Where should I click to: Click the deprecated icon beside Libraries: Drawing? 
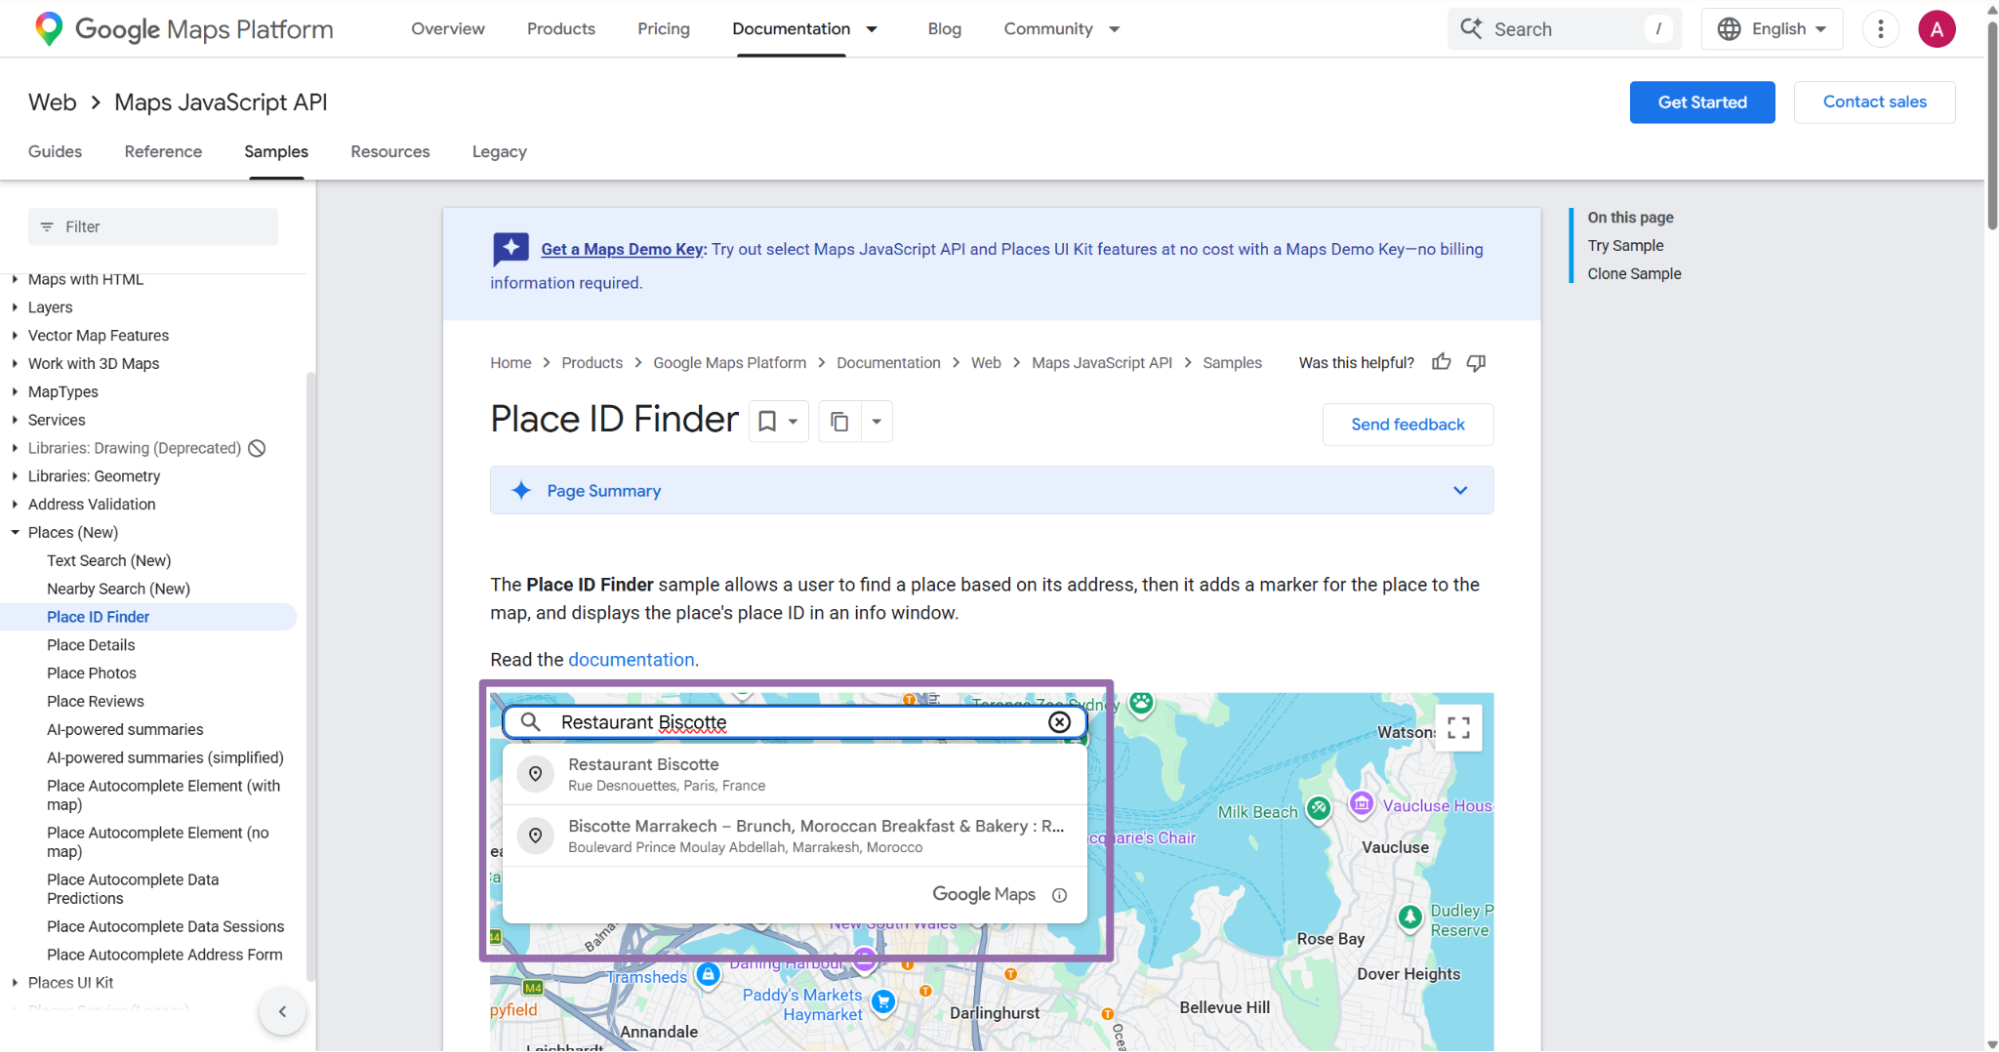tap(257, 448)
